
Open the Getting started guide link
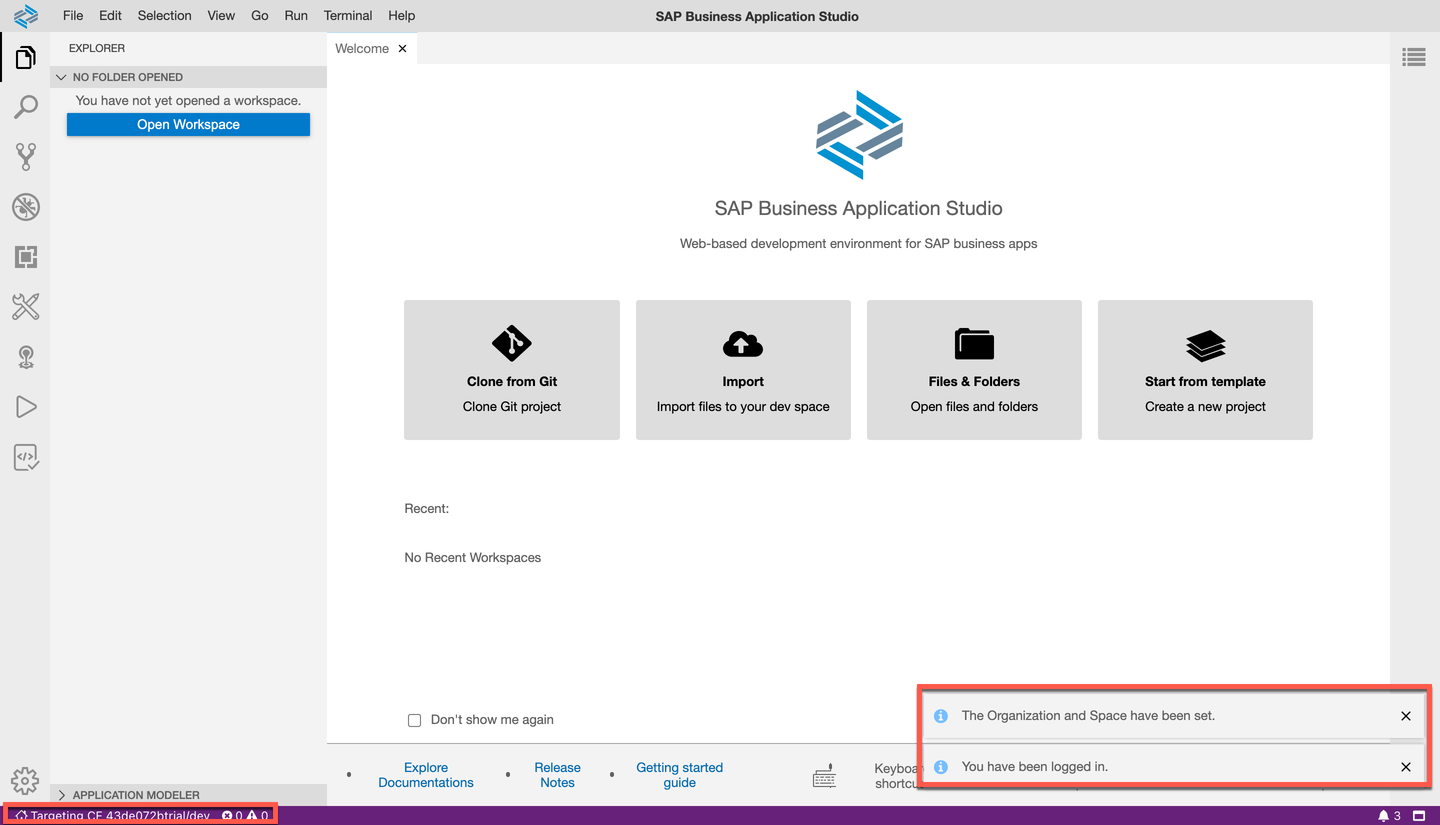point(680,775)
